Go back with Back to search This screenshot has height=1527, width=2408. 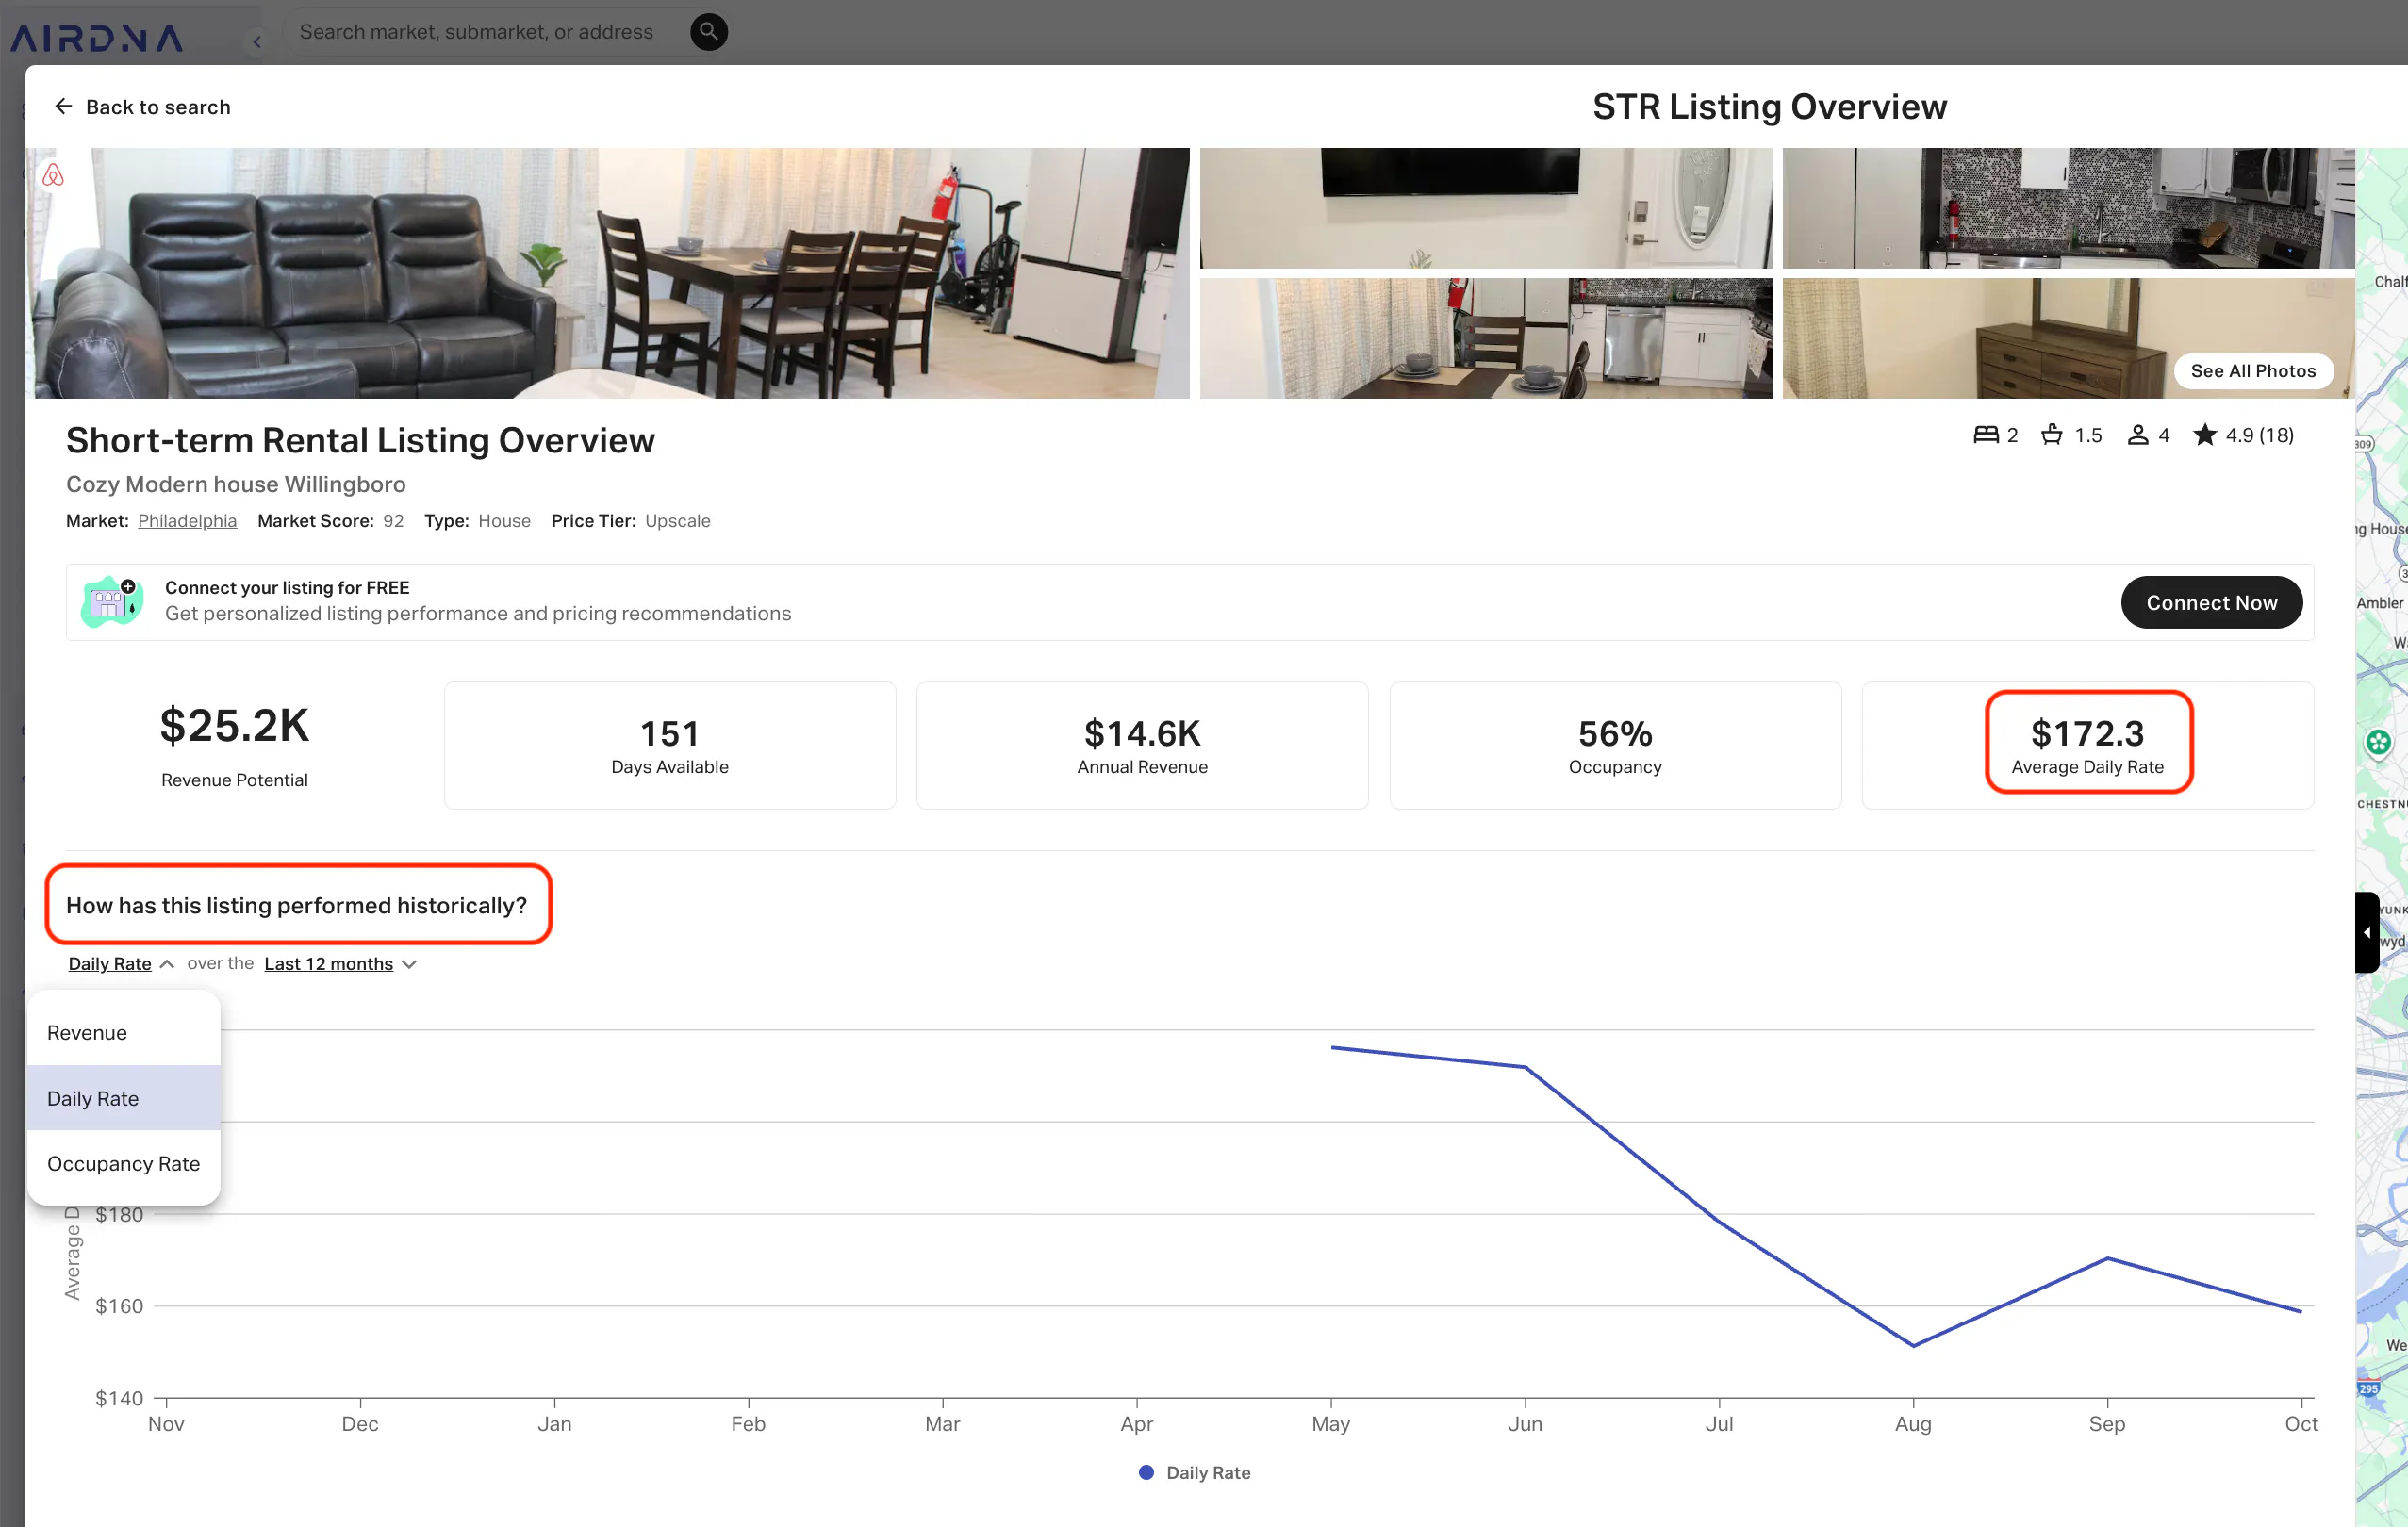click(x=142, y=107)
